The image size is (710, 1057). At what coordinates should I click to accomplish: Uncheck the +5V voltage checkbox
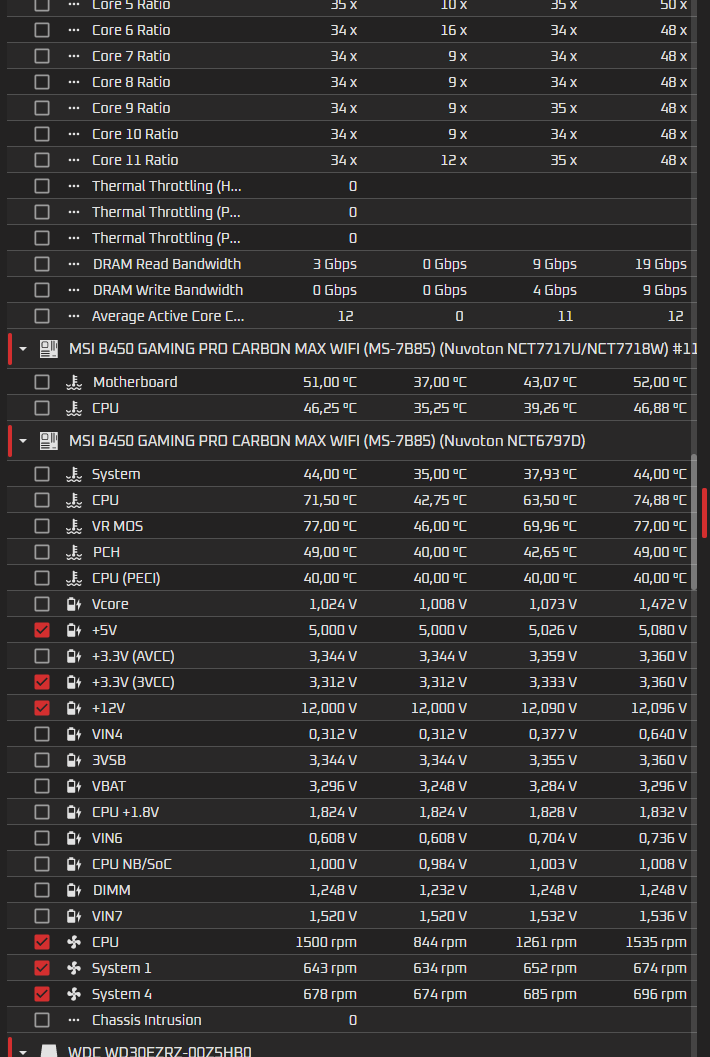[42, 630]
